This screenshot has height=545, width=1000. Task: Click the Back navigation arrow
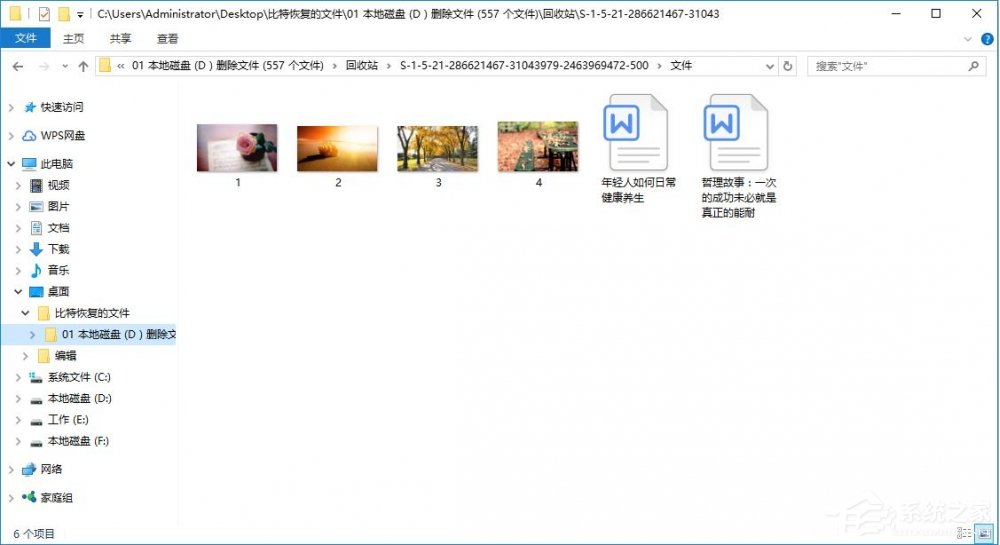coord(17,66)
